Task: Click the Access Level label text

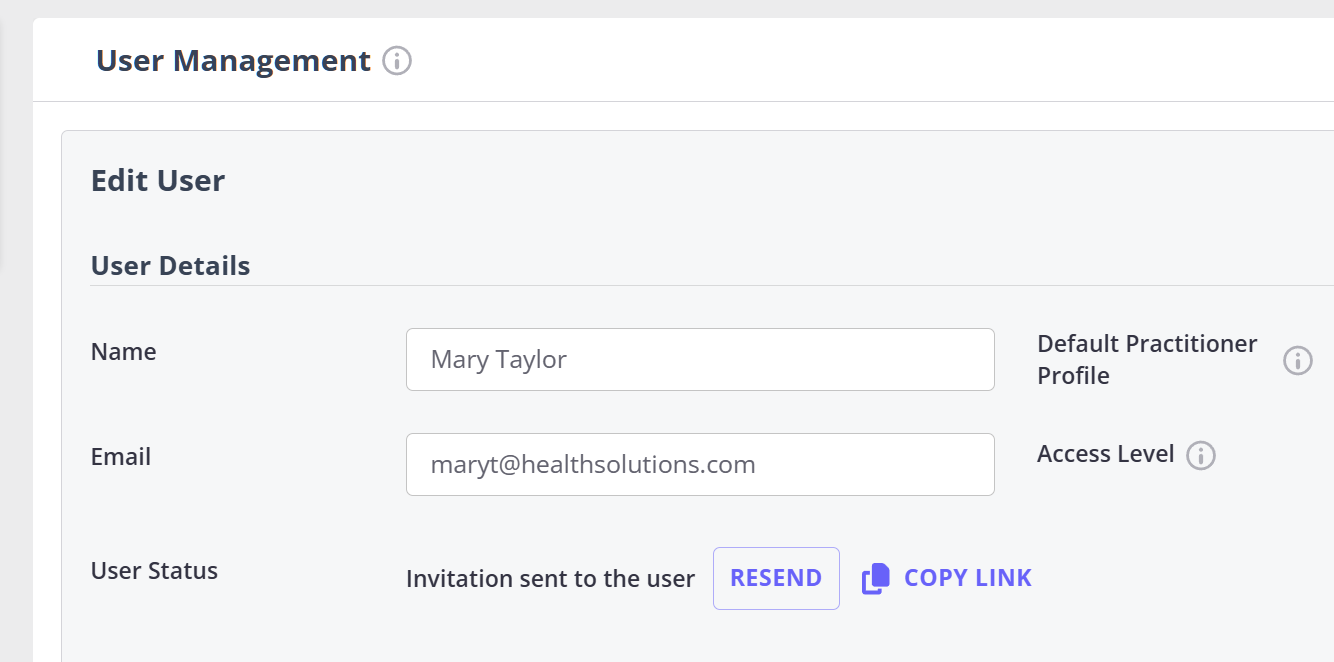Action: [x=1105, y=454]
